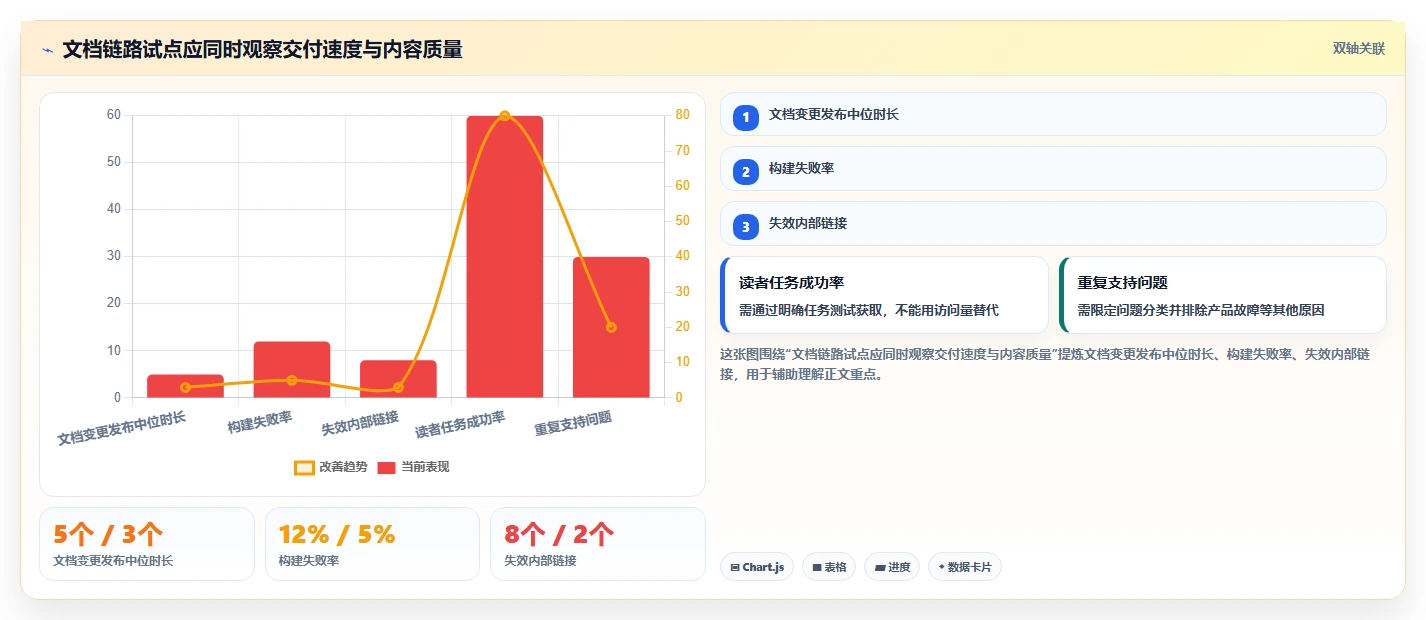Click the x-axis label 重复支持问题
1426x620 pixels.
[x=573, y=423]
